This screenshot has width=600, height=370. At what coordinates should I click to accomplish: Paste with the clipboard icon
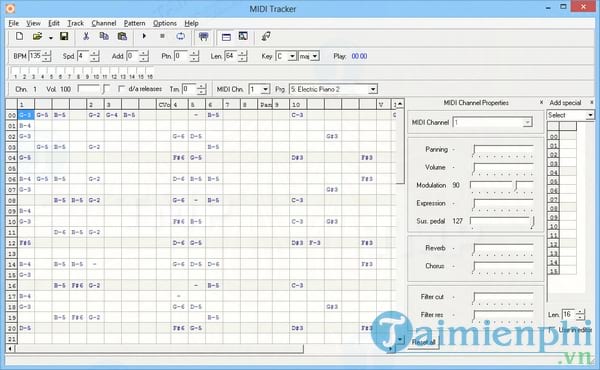122,36
